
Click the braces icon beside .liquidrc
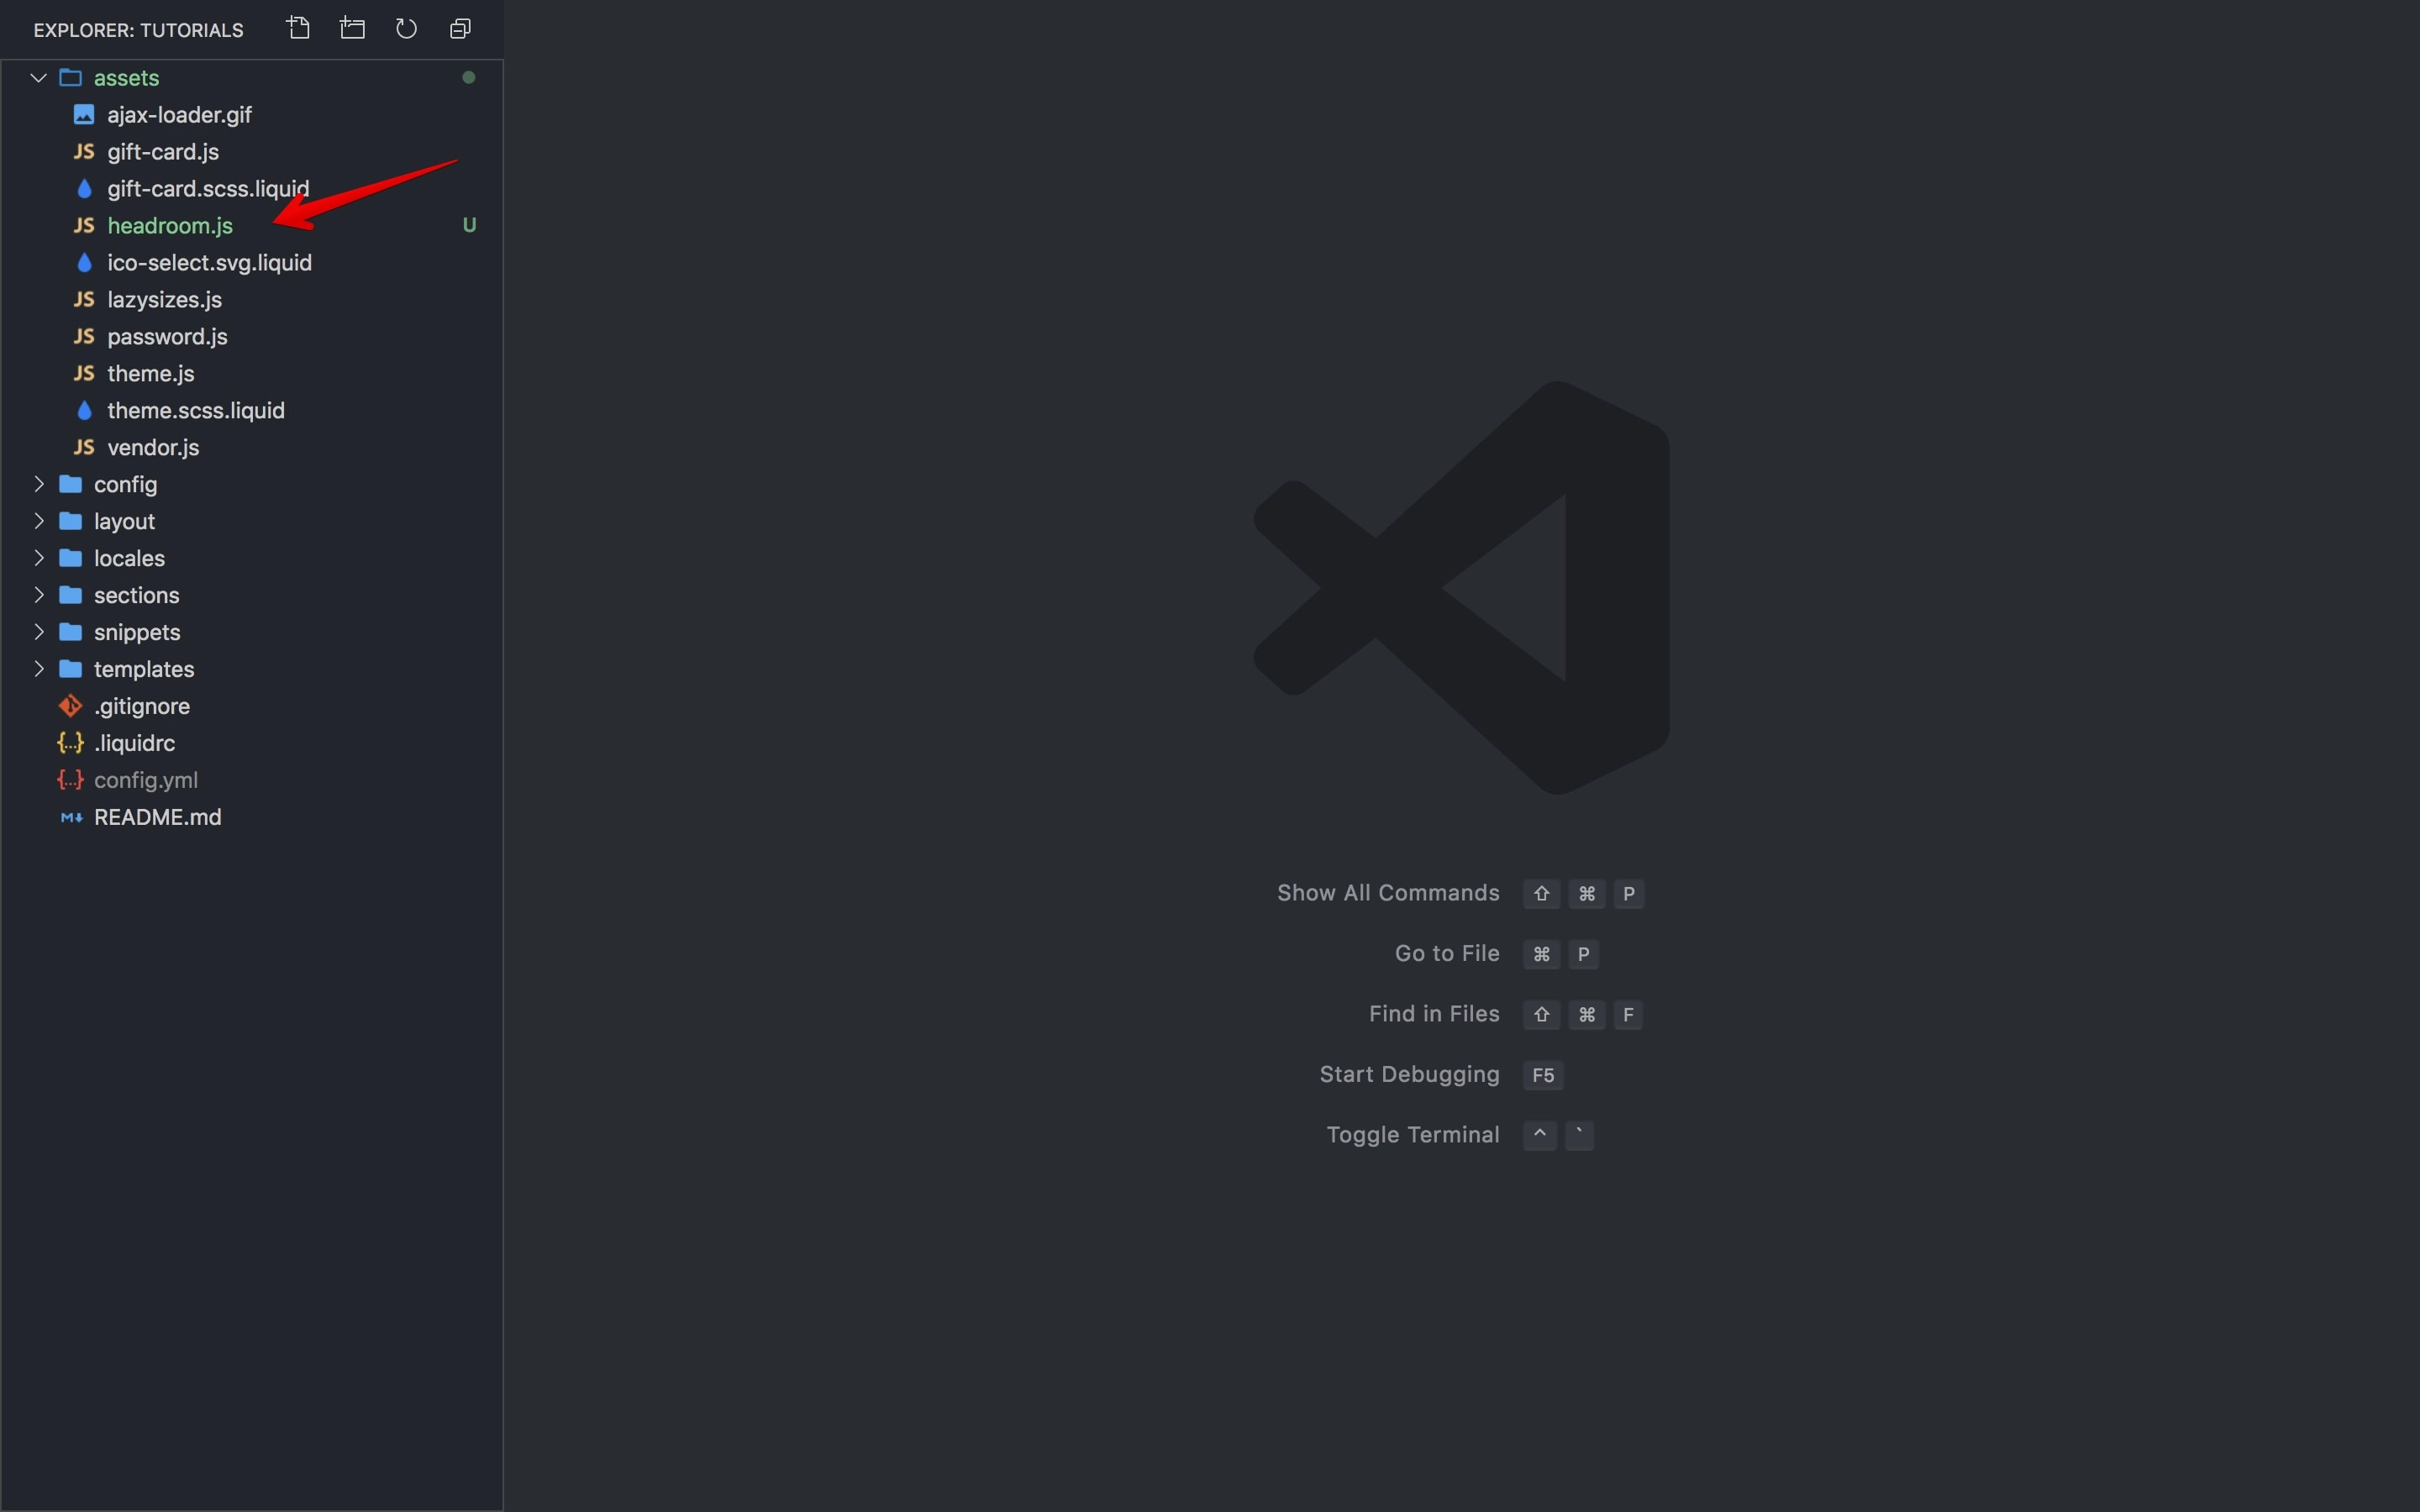(x=70, y=743)
